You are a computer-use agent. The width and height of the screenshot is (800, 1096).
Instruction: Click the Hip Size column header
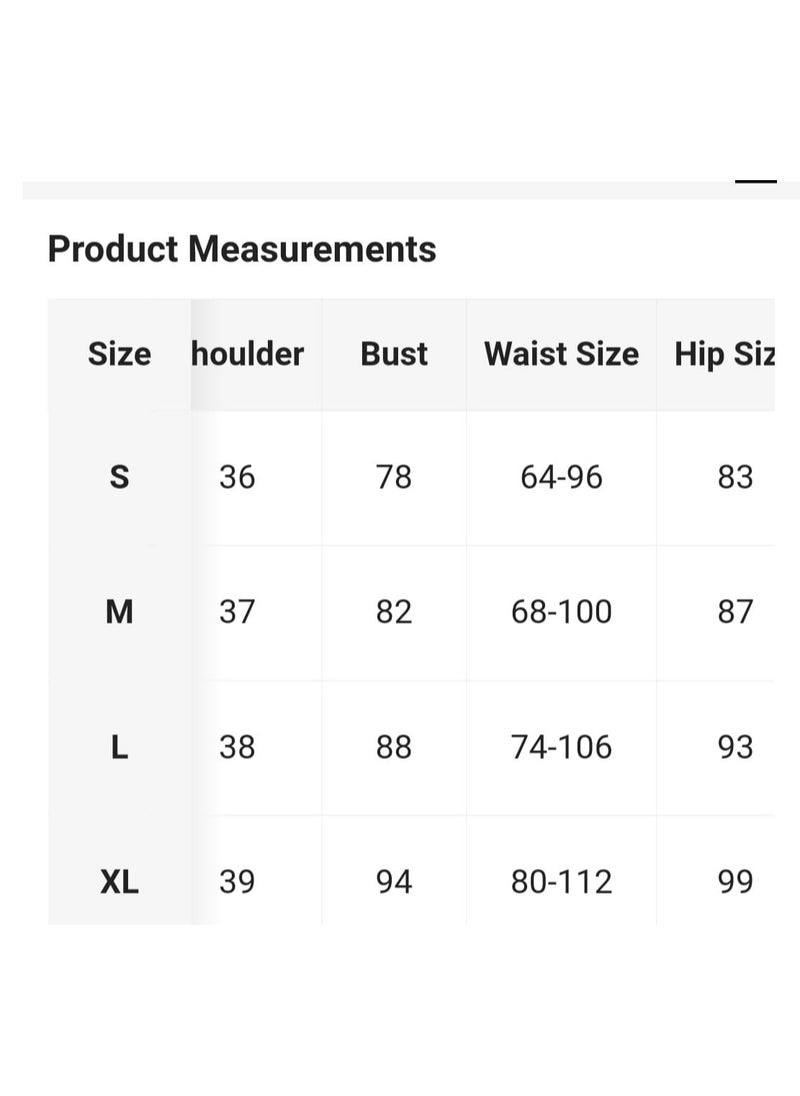pos(725,354)
